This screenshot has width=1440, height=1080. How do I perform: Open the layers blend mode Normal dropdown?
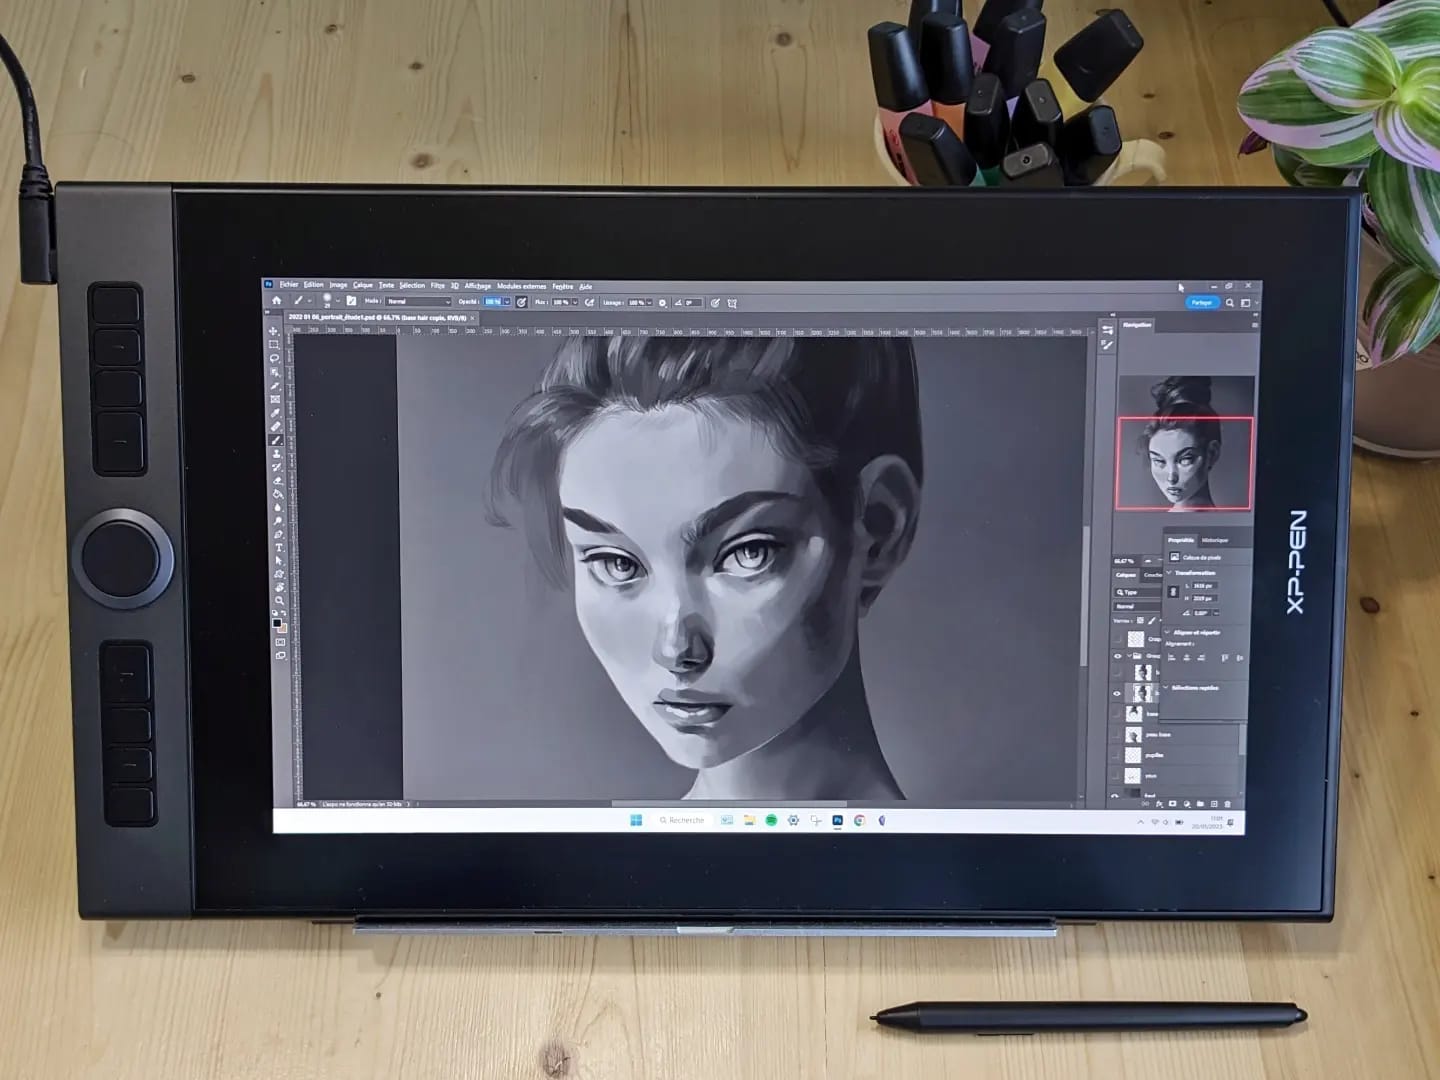pyautogui.click(x=1138, y=606)
